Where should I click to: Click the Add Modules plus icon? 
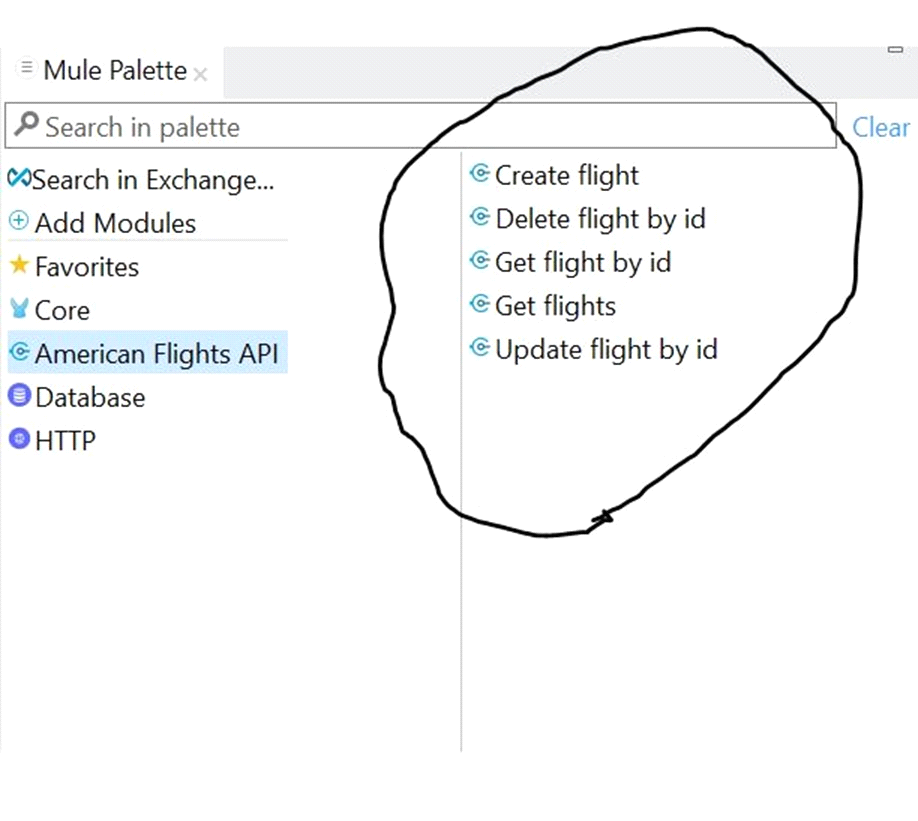[x=19, y=221]
